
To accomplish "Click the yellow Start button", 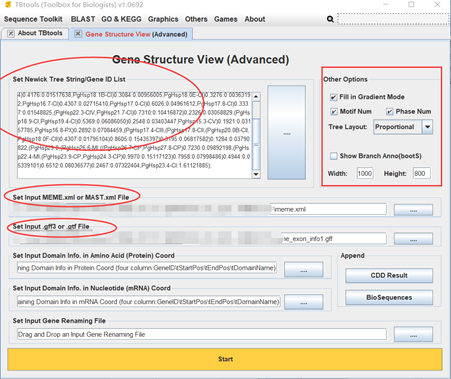I will coord(225,359).
